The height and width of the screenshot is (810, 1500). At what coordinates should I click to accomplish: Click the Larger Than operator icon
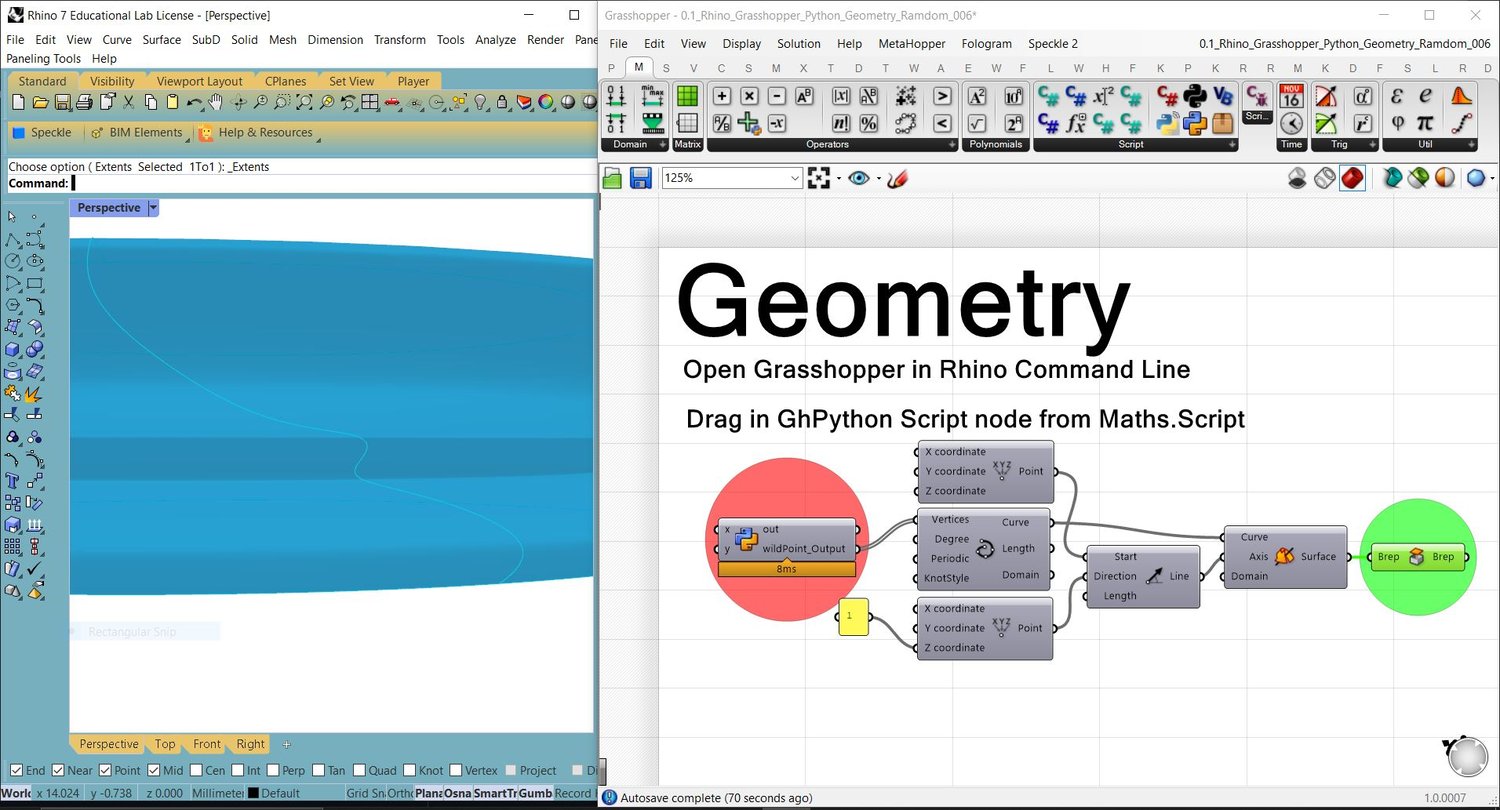[941, 96]
